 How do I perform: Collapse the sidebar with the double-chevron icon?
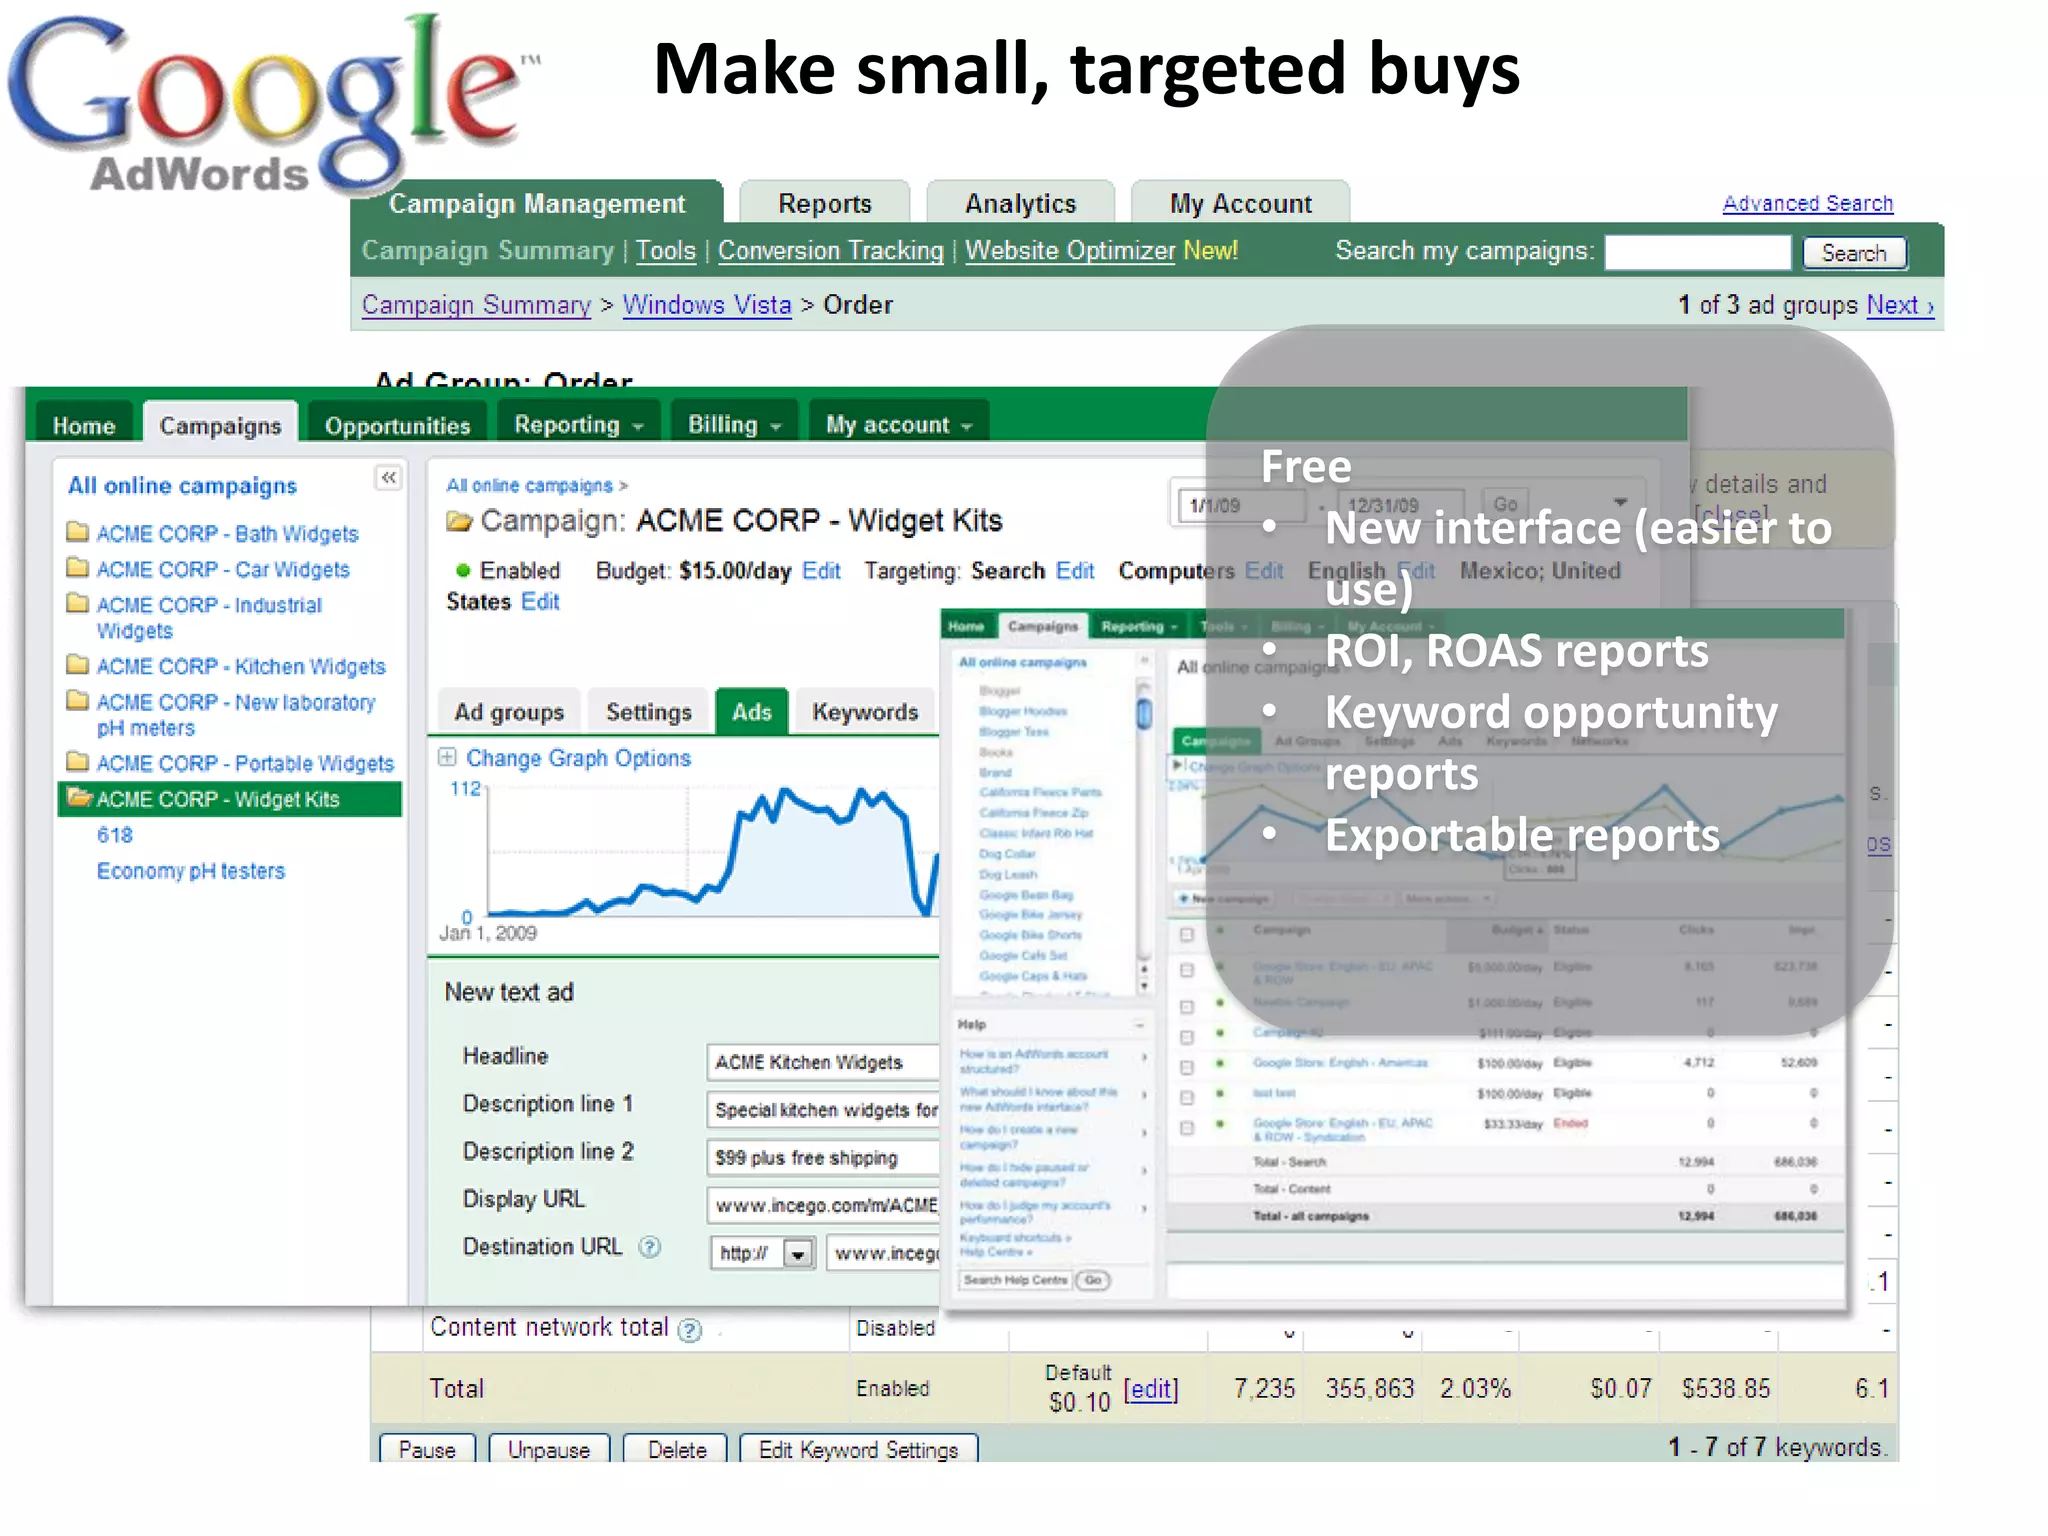click(388, 478)
